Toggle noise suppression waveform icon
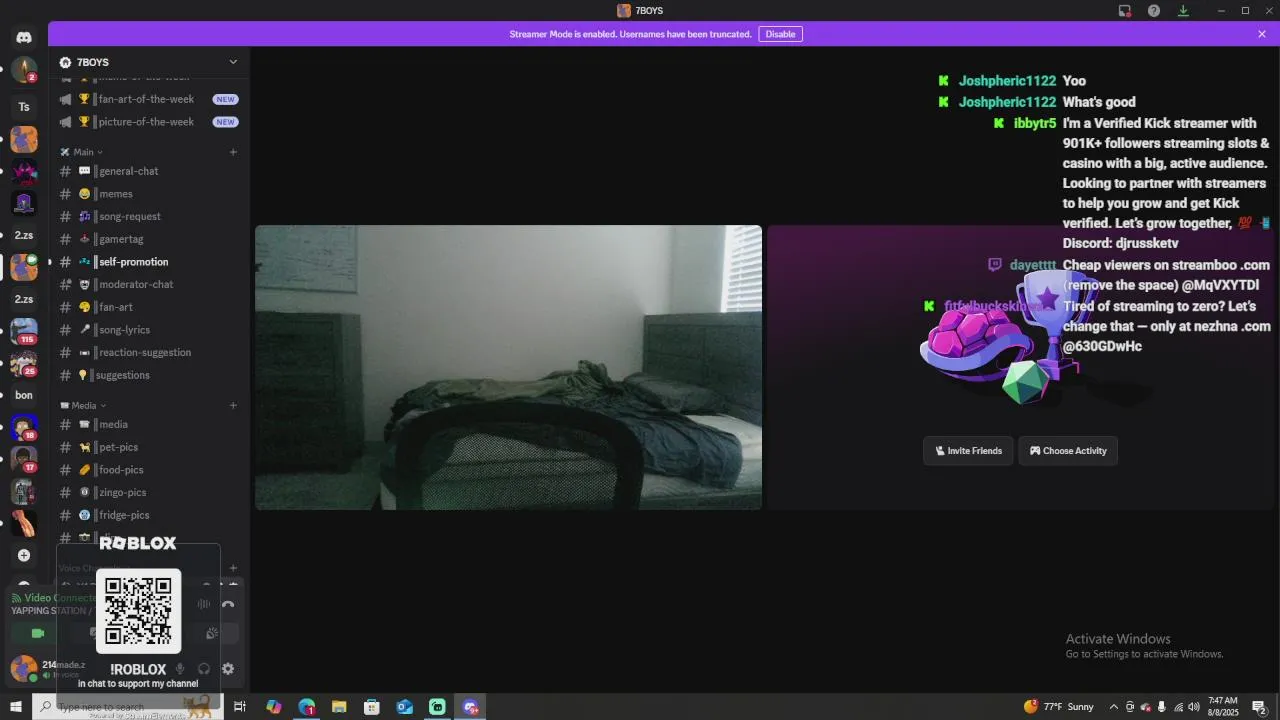The height and width of the screenshot is (720, 1280). tap(204, 604)
